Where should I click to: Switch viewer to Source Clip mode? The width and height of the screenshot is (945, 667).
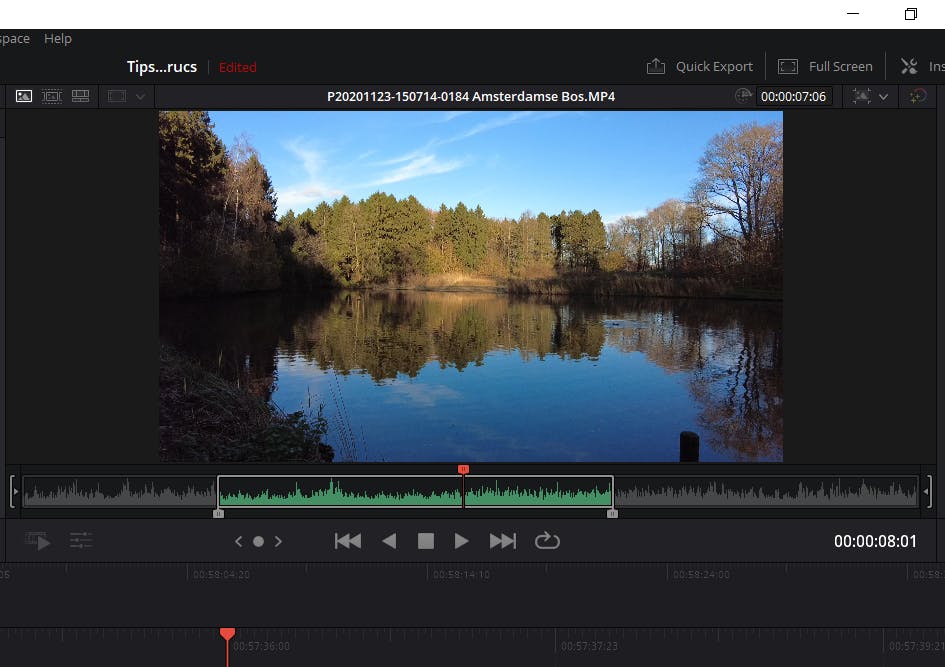[24, 96]
